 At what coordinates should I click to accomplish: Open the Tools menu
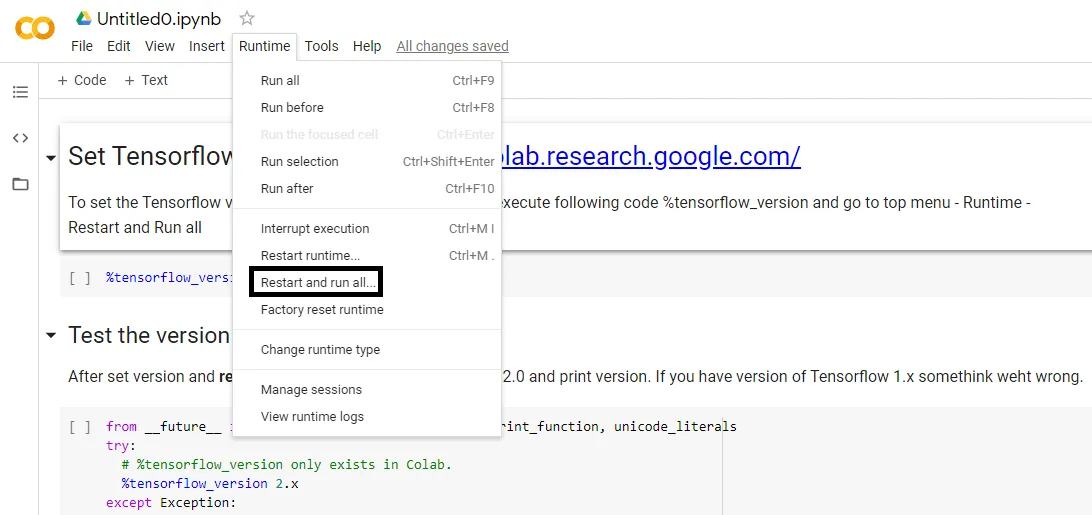pos(321,46)
